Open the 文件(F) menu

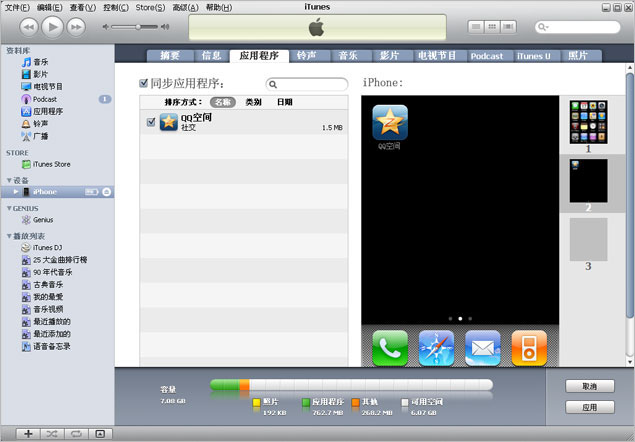pos(16,7)
